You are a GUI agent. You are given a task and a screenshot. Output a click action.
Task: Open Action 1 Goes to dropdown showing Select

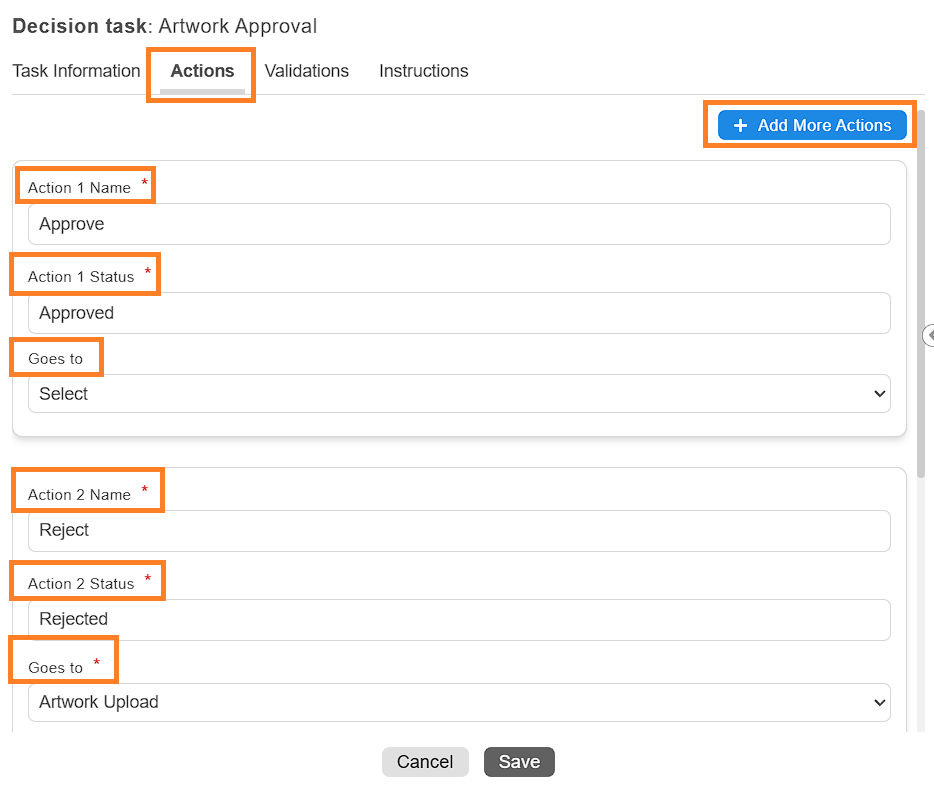459,394
